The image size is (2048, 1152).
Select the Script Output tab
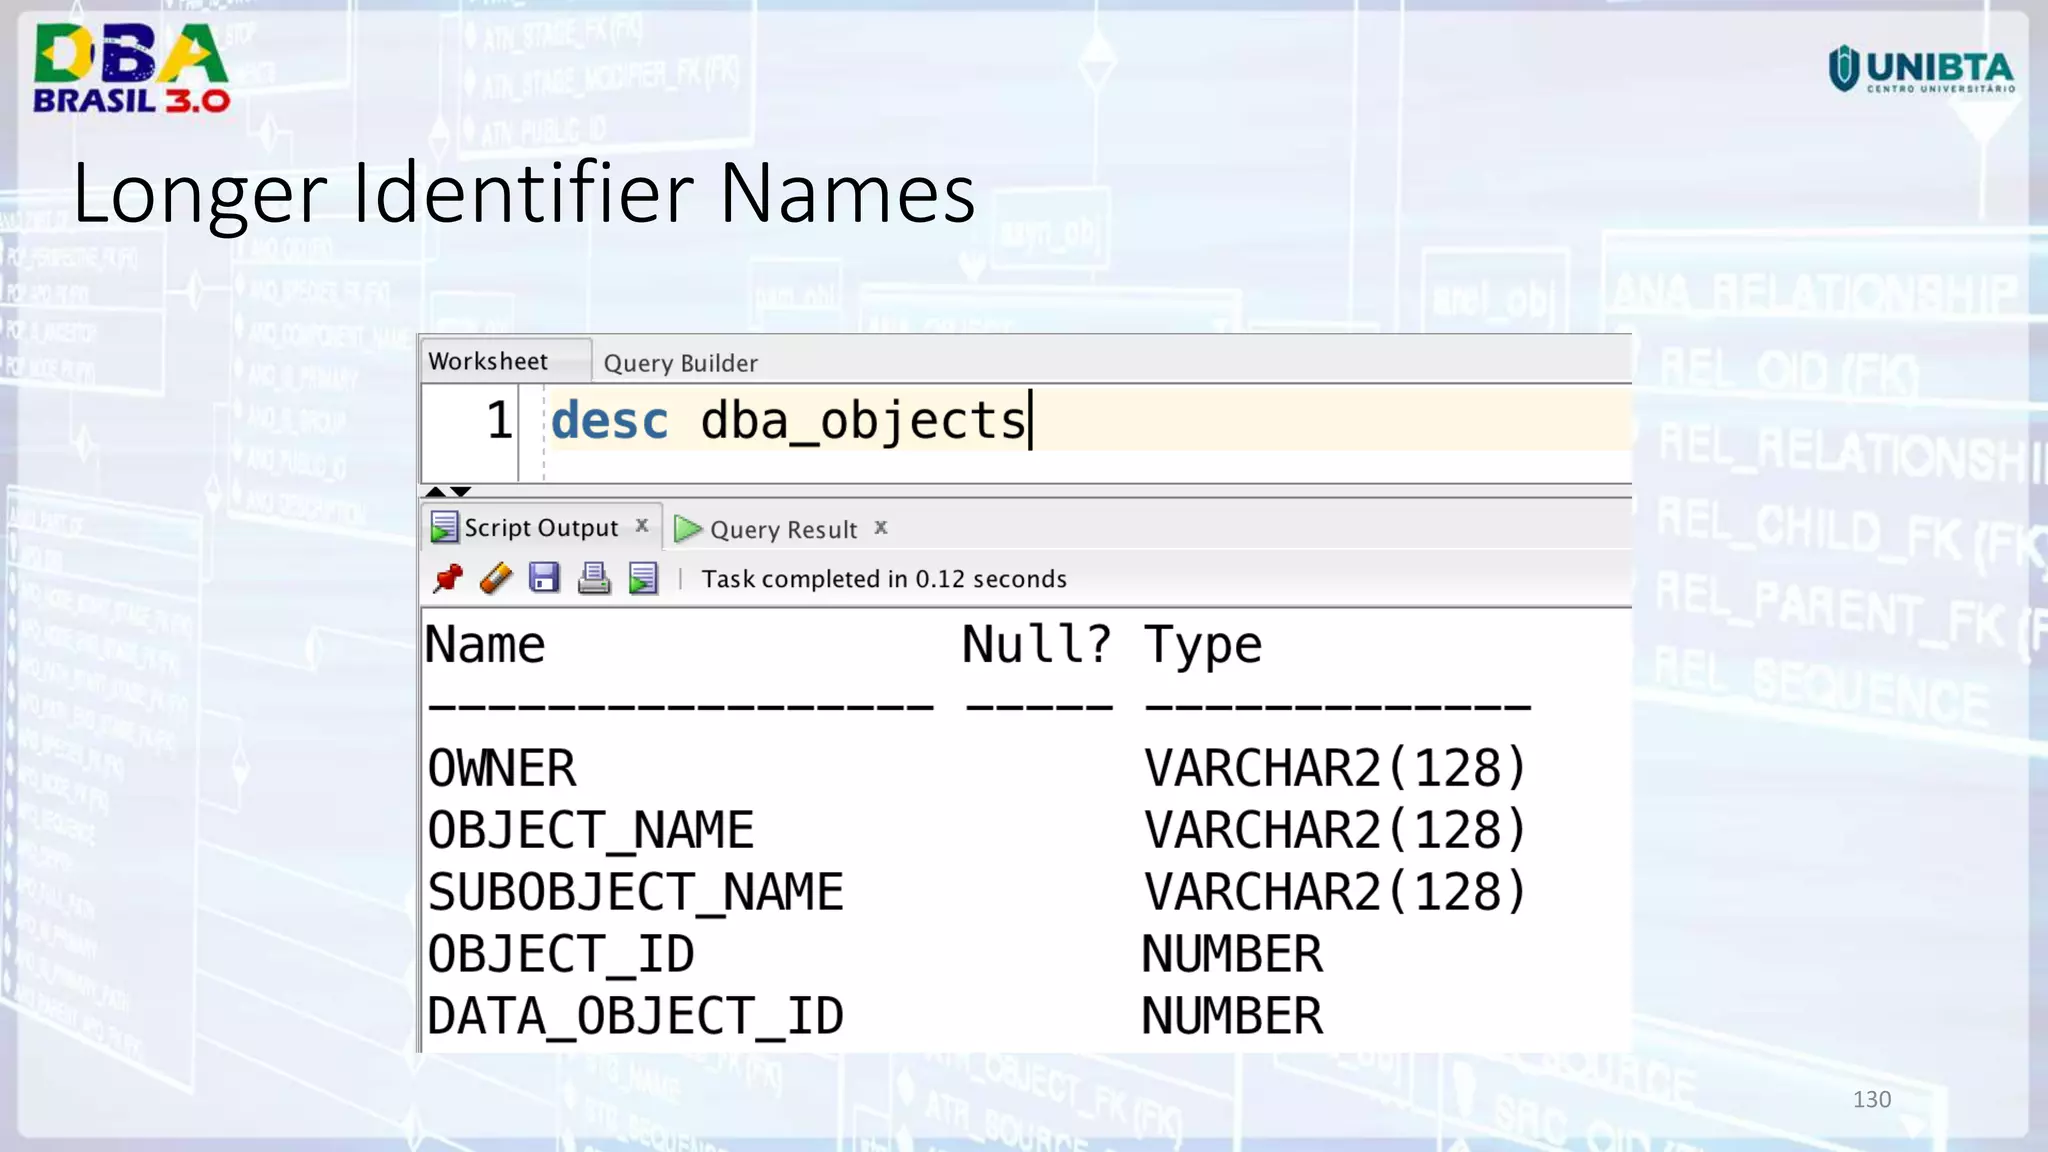tap(541, 527)
